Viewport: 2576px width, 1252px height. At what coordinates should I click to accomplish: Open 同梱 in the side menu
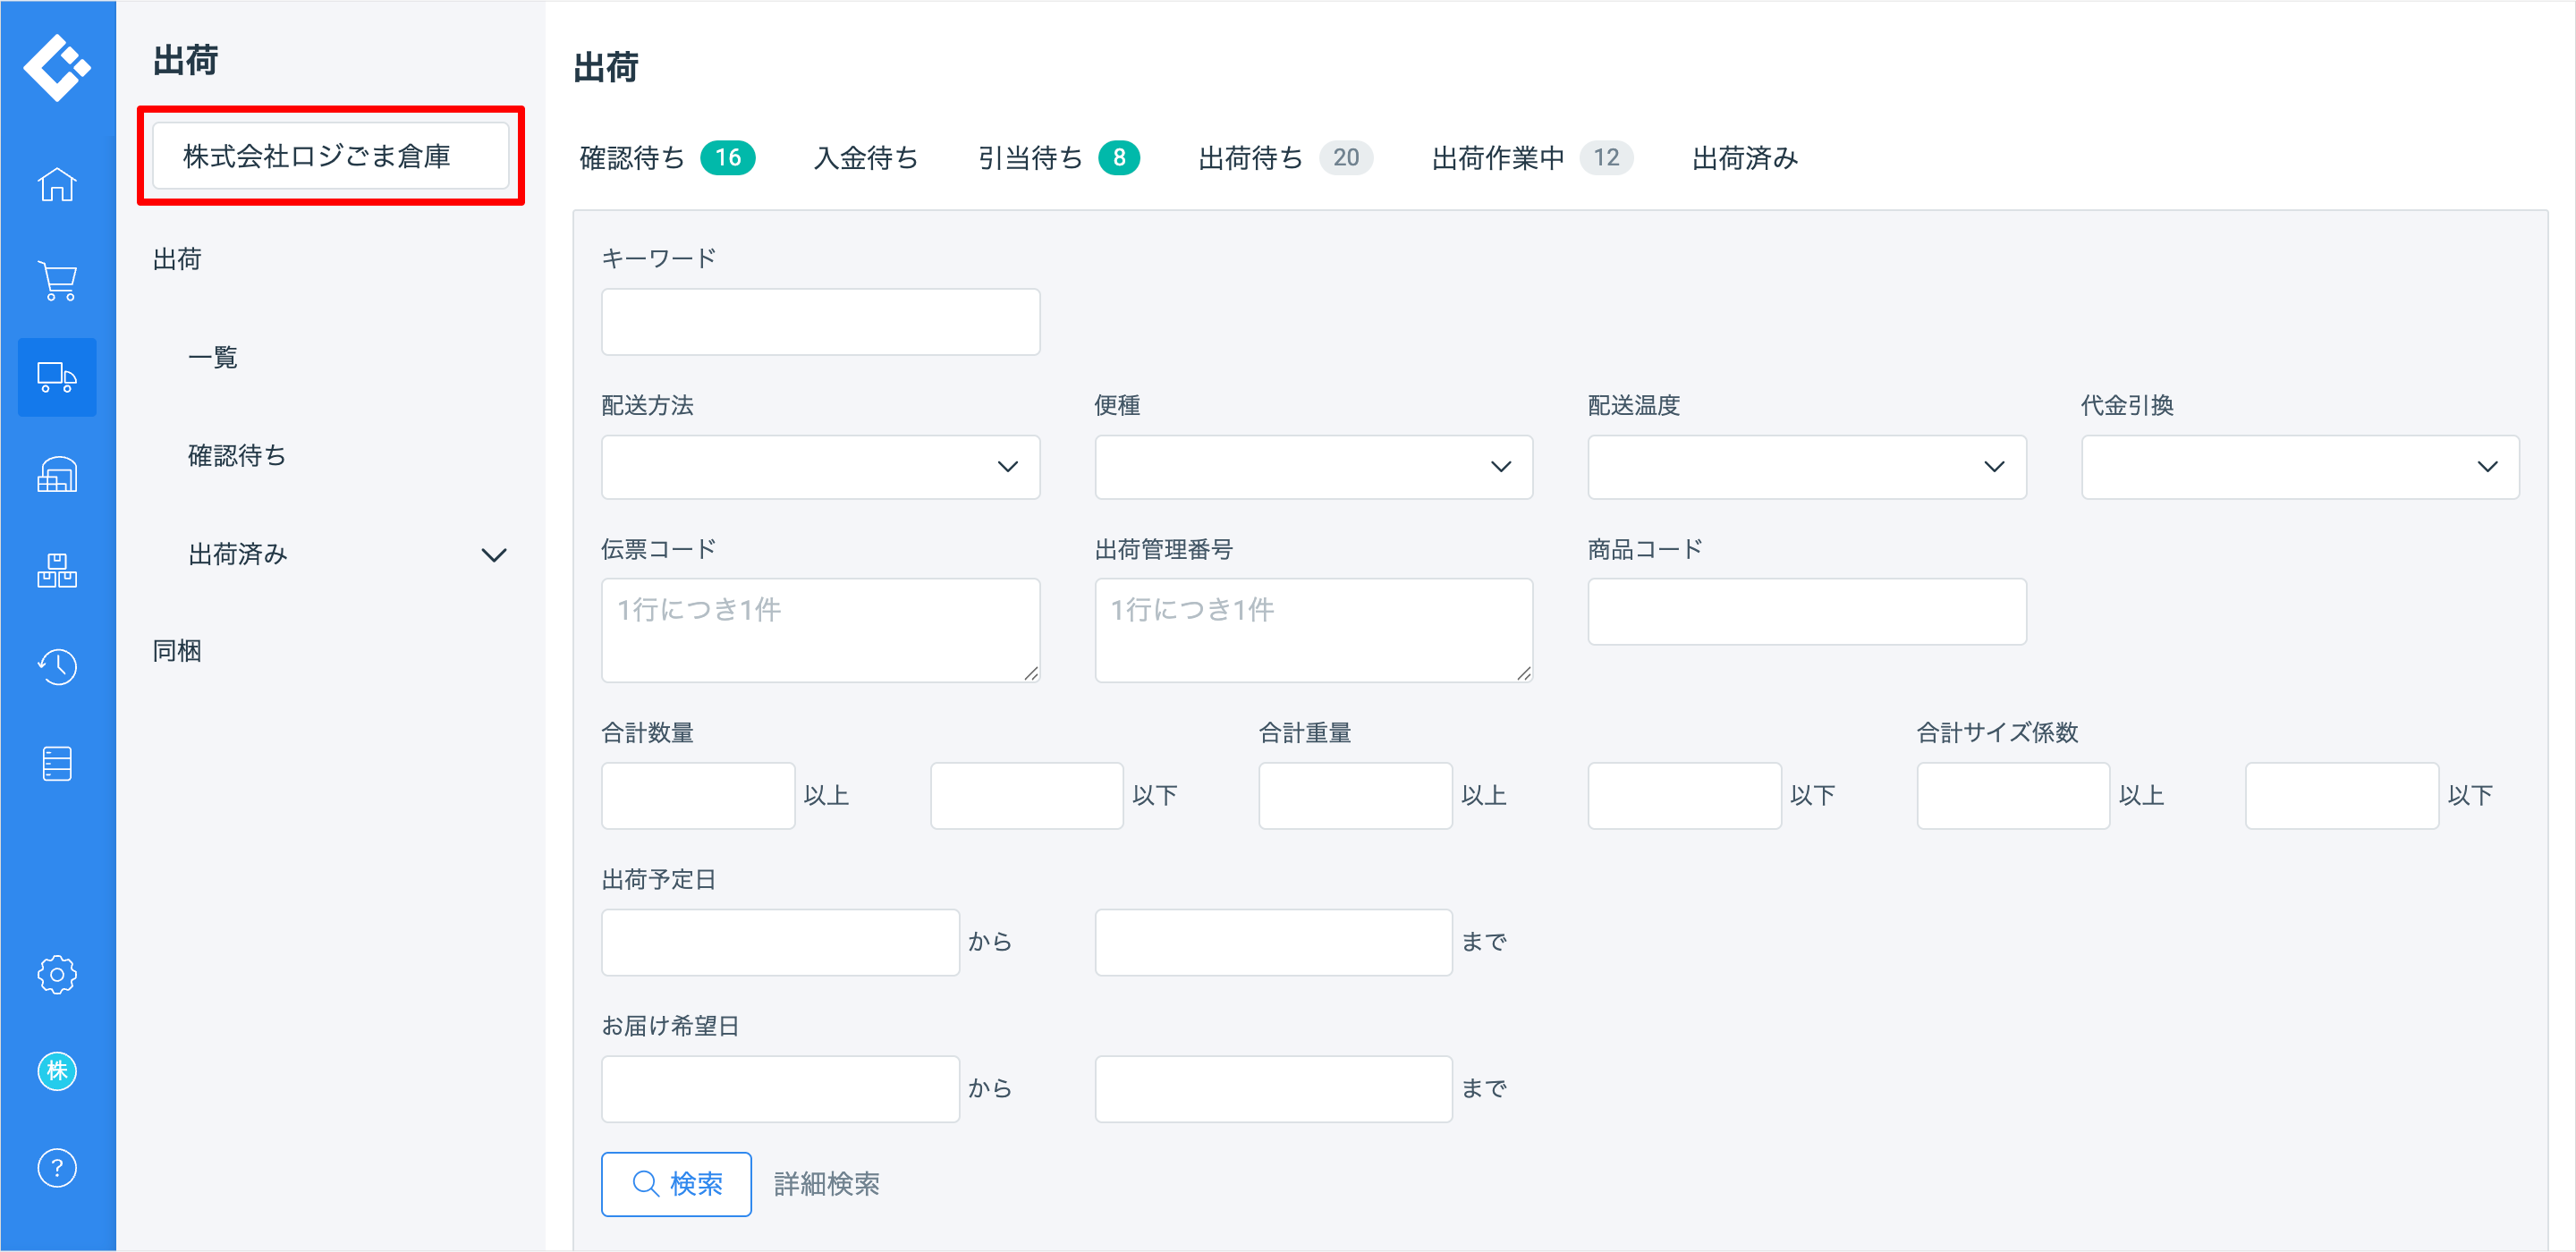177,651
